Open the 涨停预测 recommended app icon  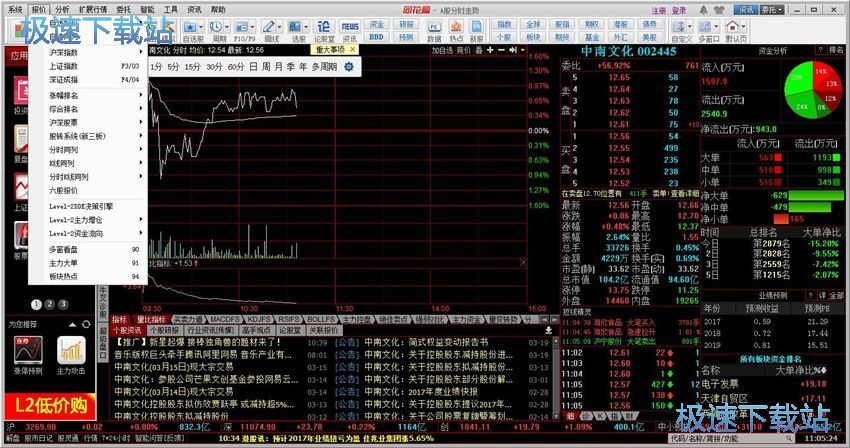(28, 350)
